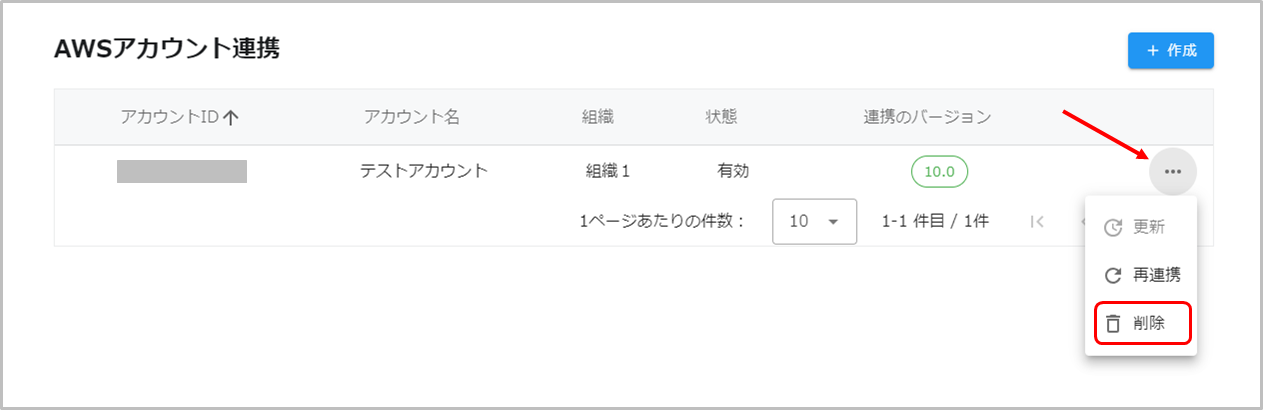Select the テストアカウント account name cell
The width and height of the screenshot is (1263, 410).
tap(424, 171)
